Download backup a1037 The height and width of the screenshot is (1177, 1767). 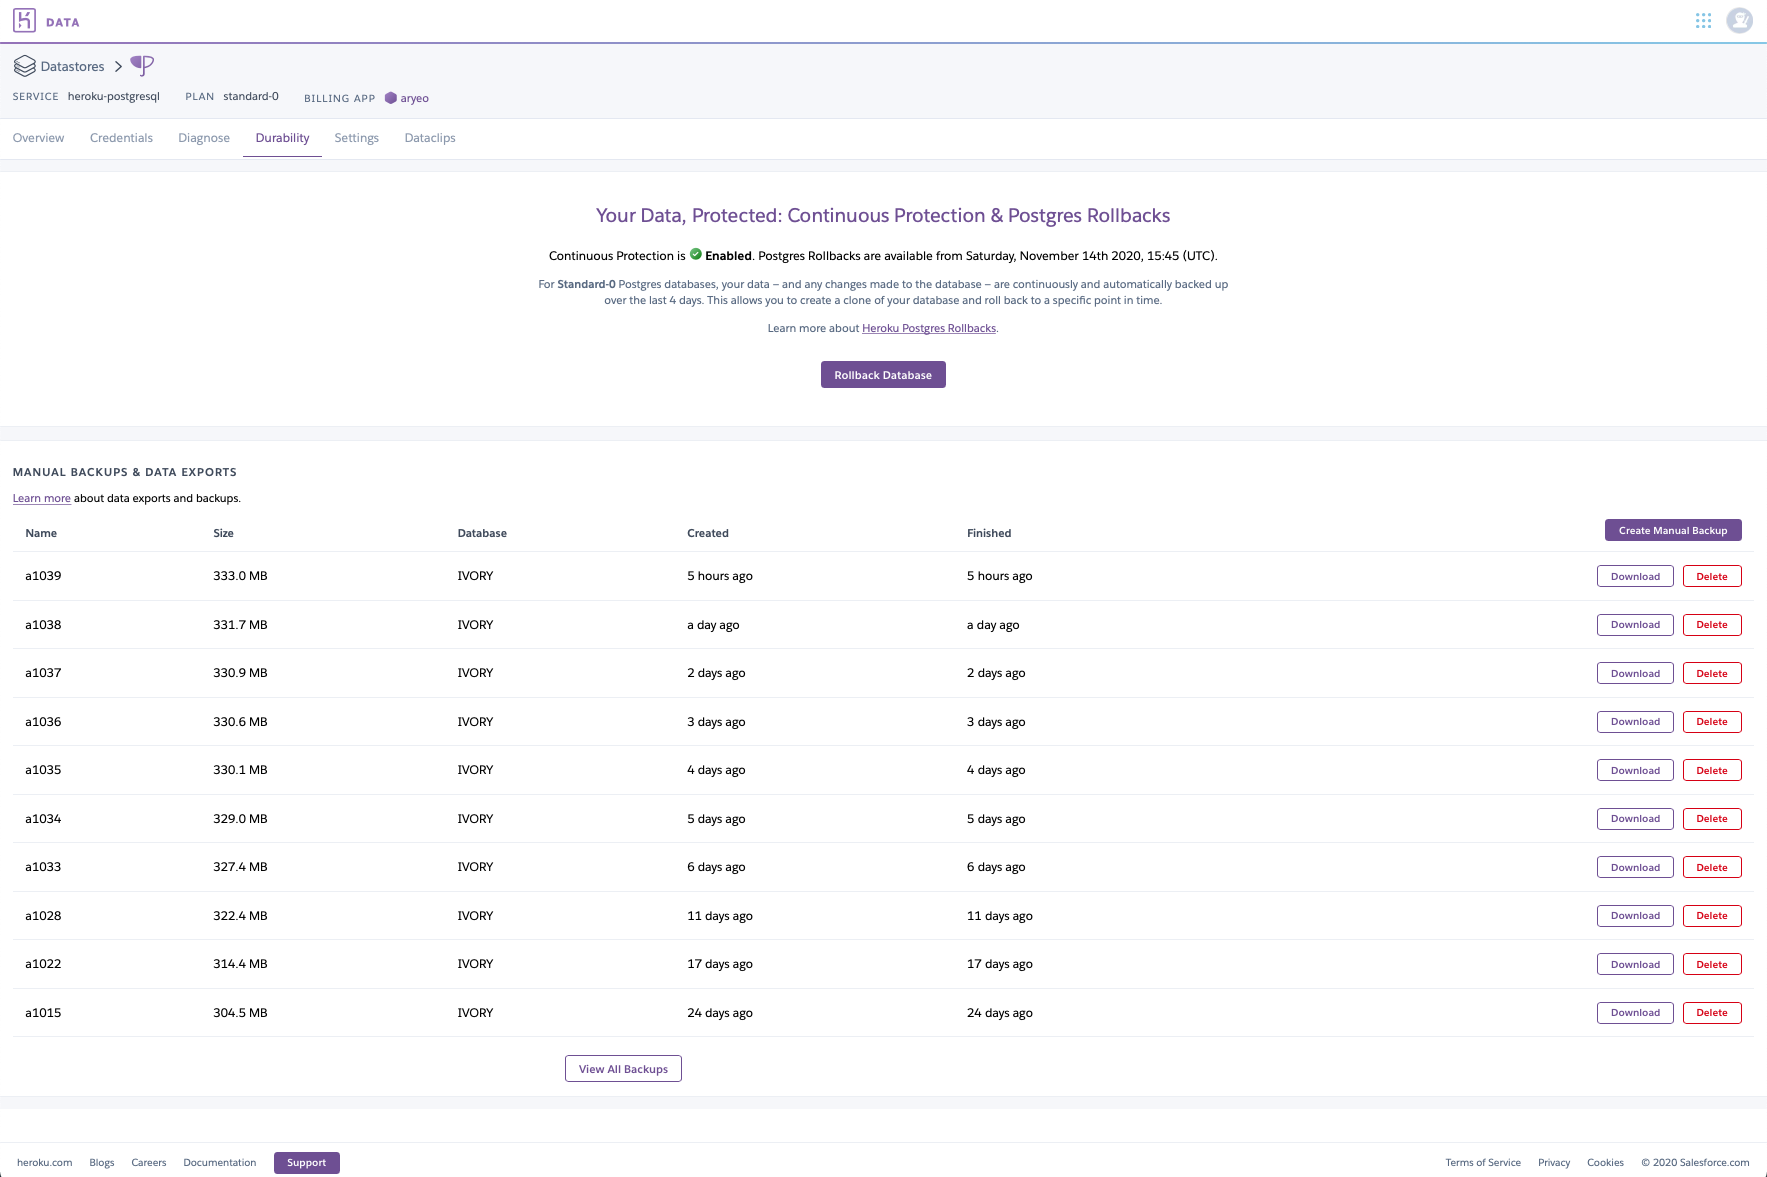click(x=1635, y=673)
